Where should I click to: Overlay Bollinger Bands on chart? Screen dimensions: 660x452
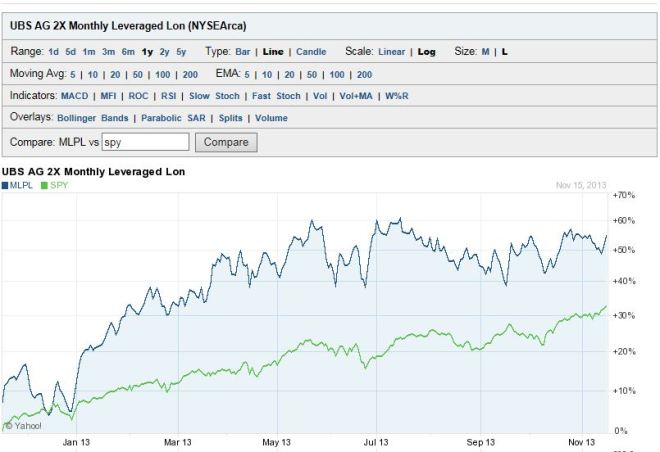(93, 118)
